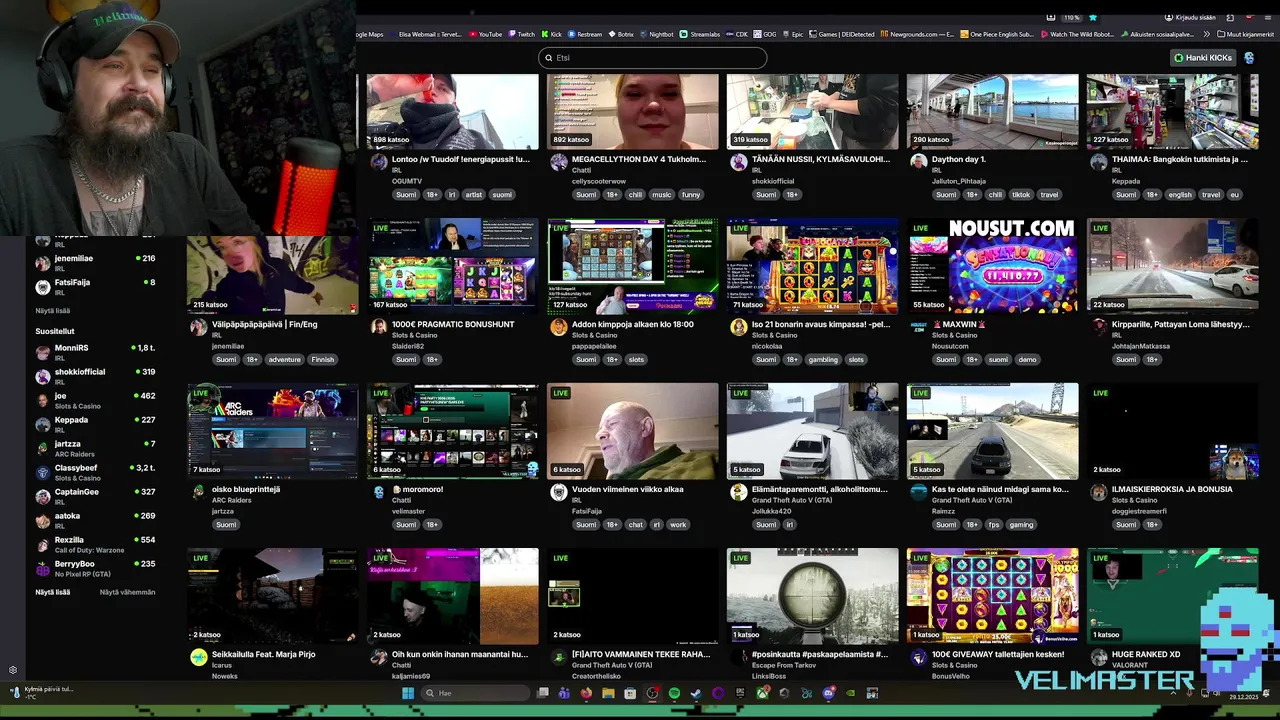Open the 1000€ PRAGMATIC BONUSHUNT stream thumbnail

[x=452, y=266]
